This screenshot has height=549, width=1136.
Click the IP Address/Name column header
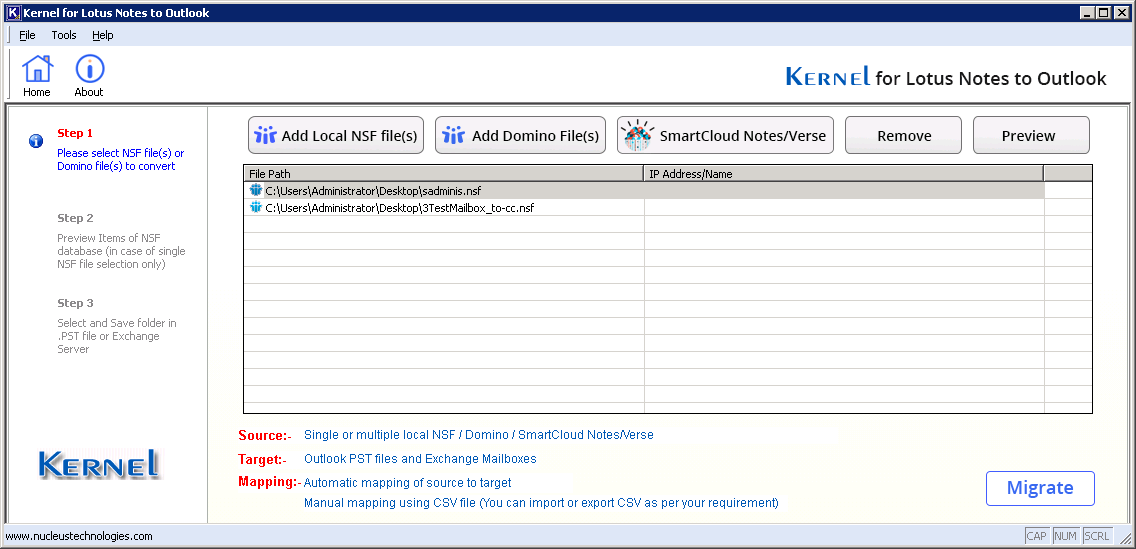pos(844,174)
